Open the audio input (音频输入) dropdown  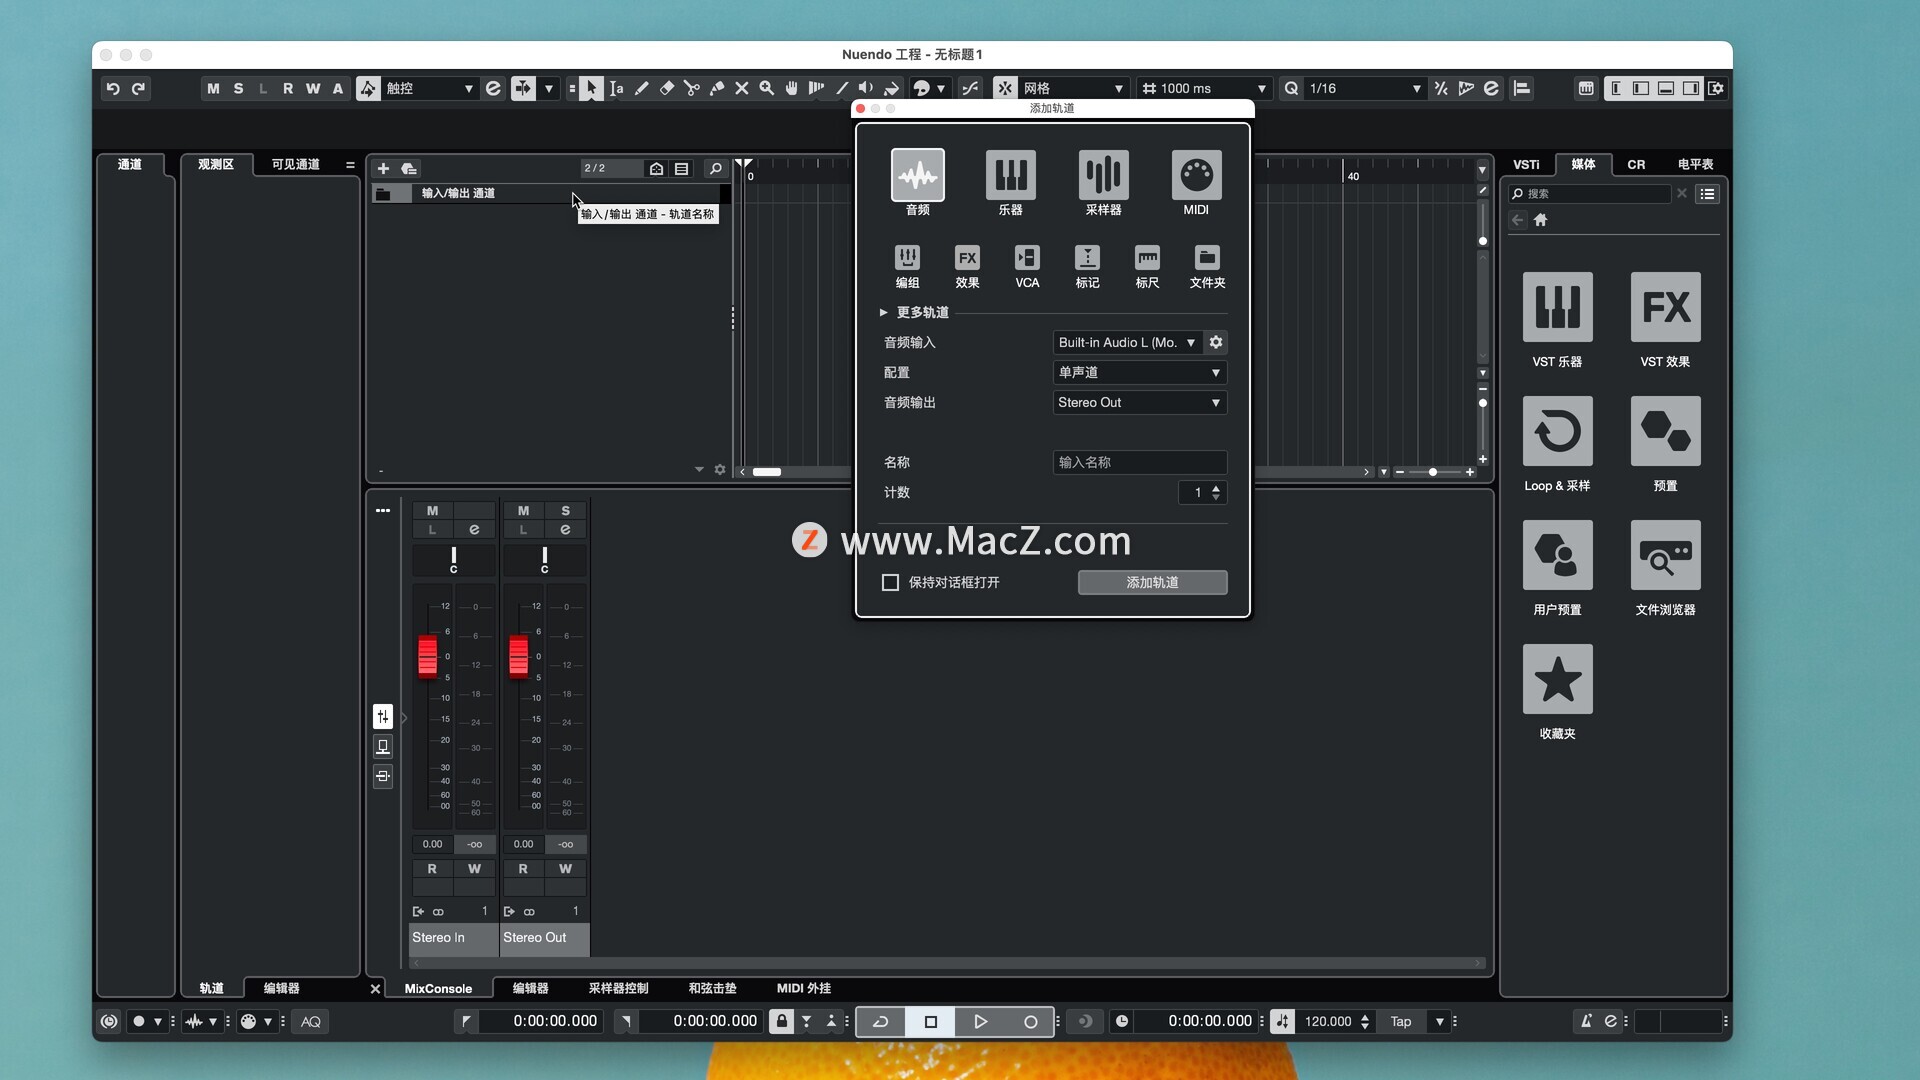pyautogui.click(x=1127, y=342)
